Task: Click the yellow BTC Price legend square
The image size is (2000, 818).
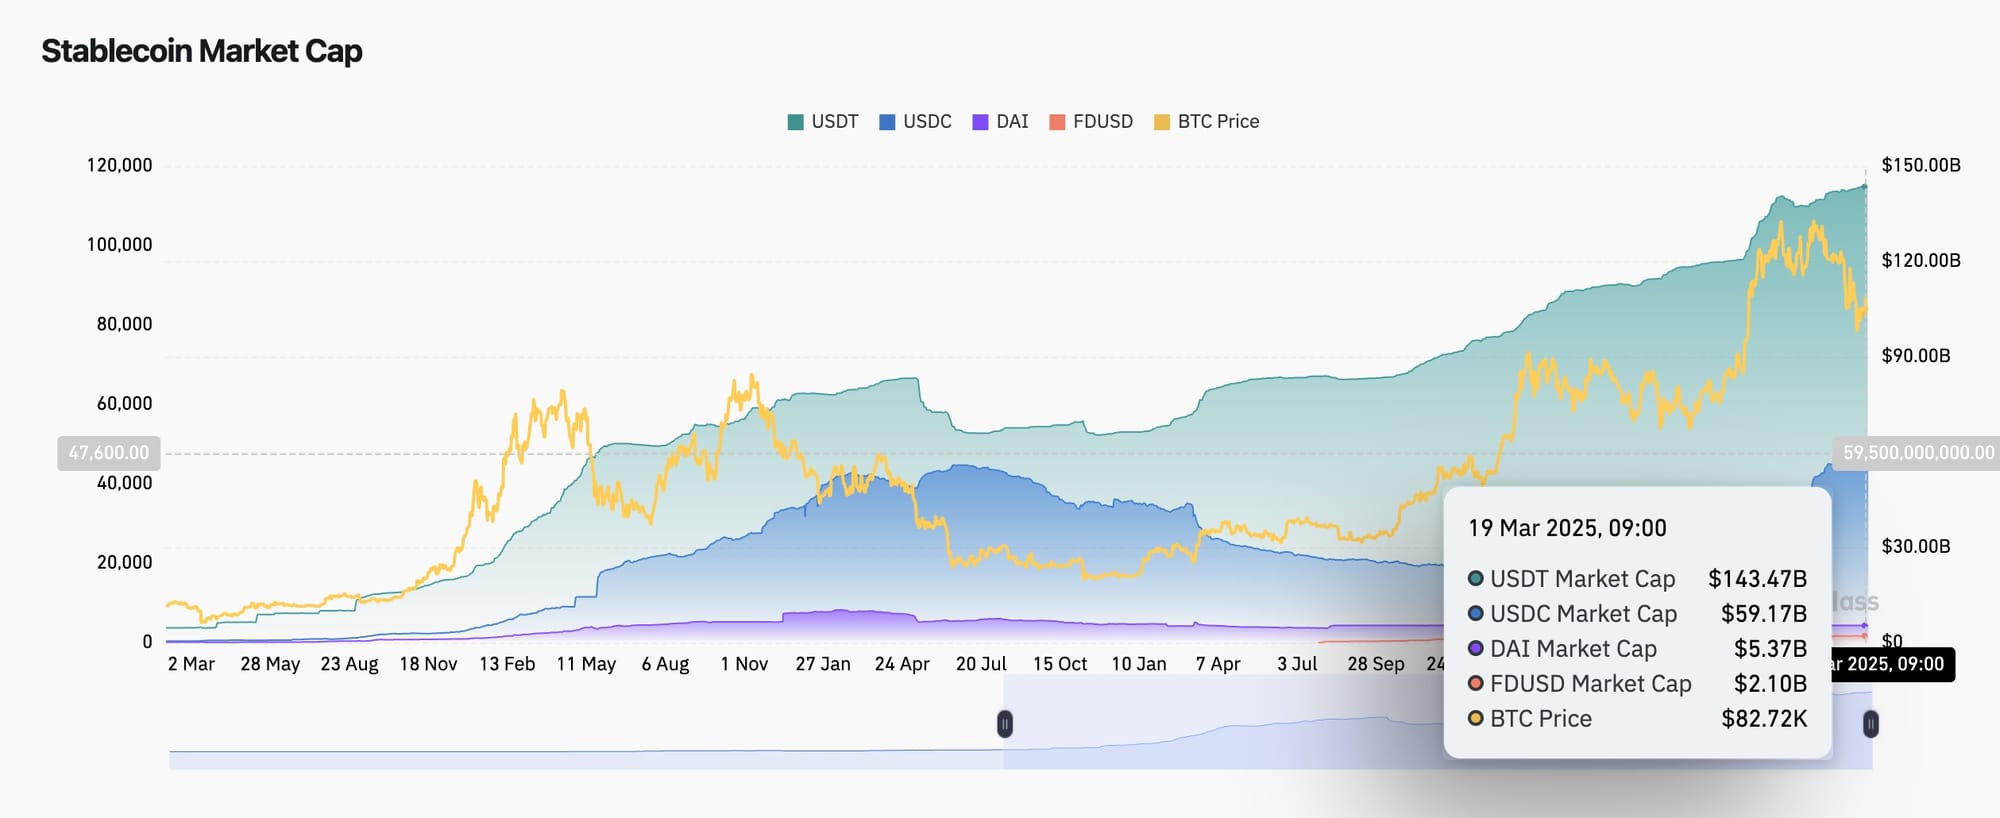Action: [1161, 122]
